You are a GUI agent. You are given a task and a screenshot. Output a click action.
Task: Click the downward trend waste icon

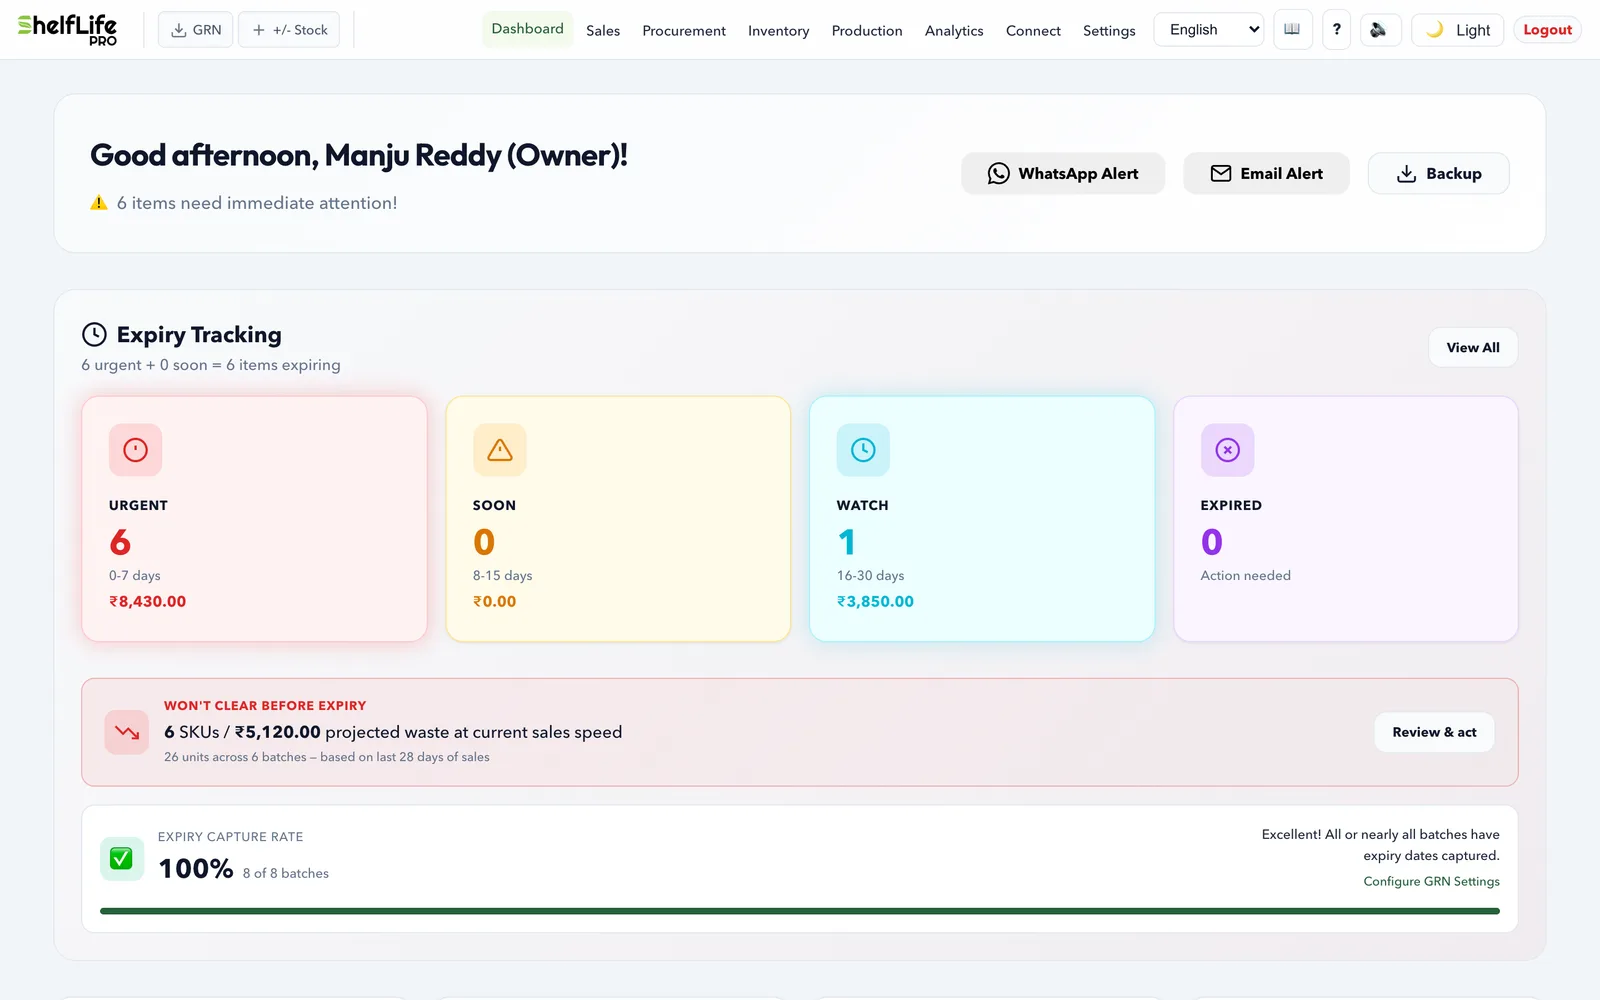point(127,732)
